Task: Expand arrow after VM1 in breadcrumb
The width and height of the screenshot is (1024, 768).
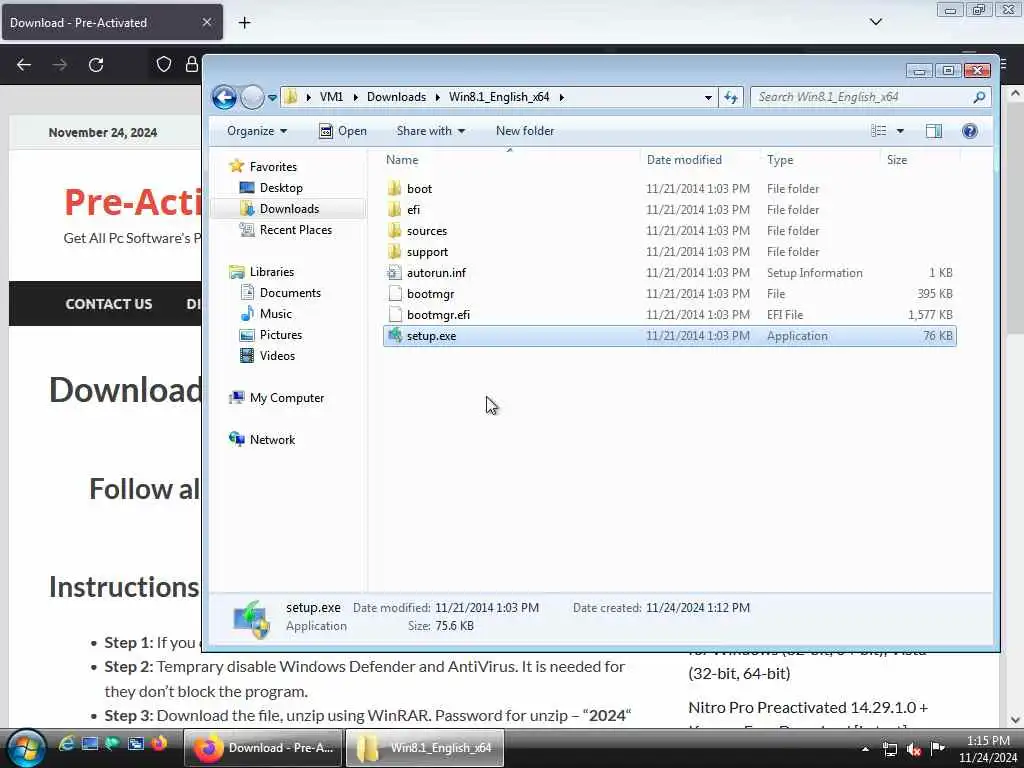Action: point(355,97)
